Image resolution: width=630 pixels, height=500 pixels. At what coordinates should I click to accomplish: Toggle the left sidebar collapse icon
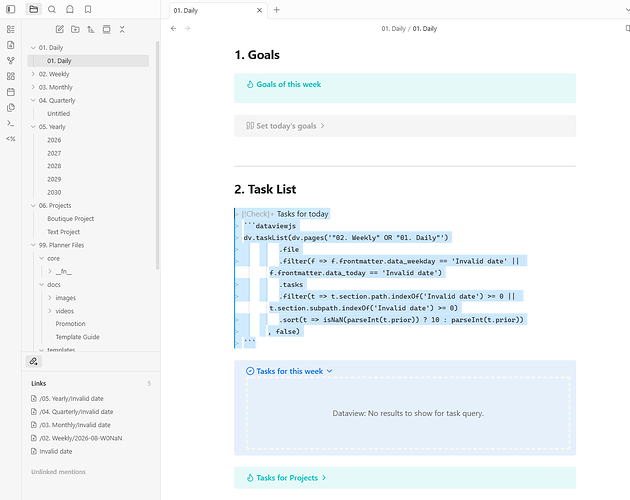pyautogui.click(x=11, y=9)
